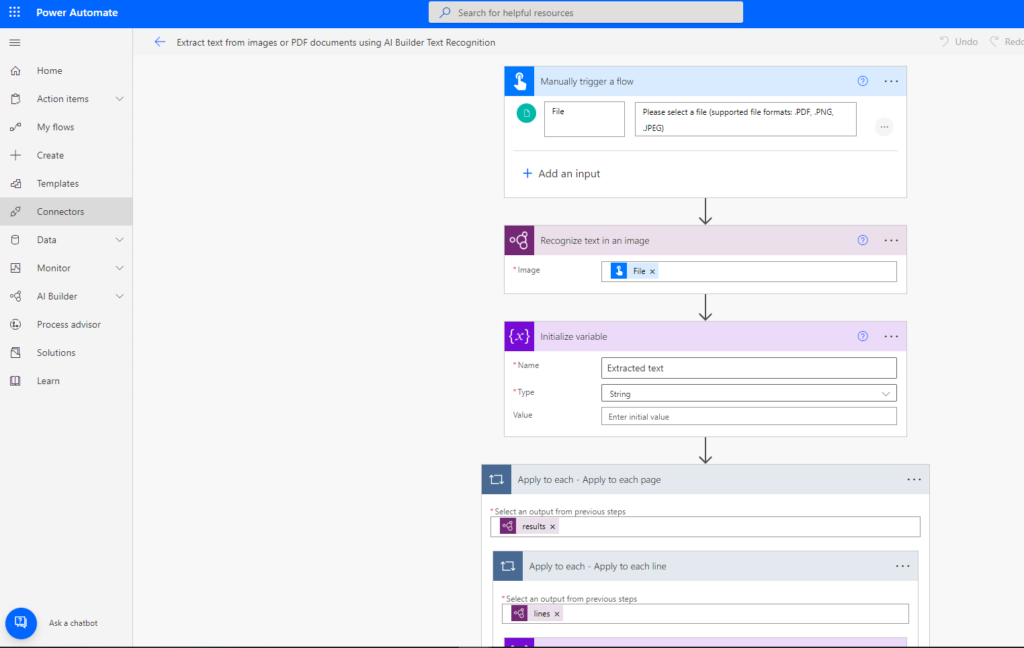Open help for Initialize variable
This screenshot has height=648, width=1024.
[x=863, y=336]
